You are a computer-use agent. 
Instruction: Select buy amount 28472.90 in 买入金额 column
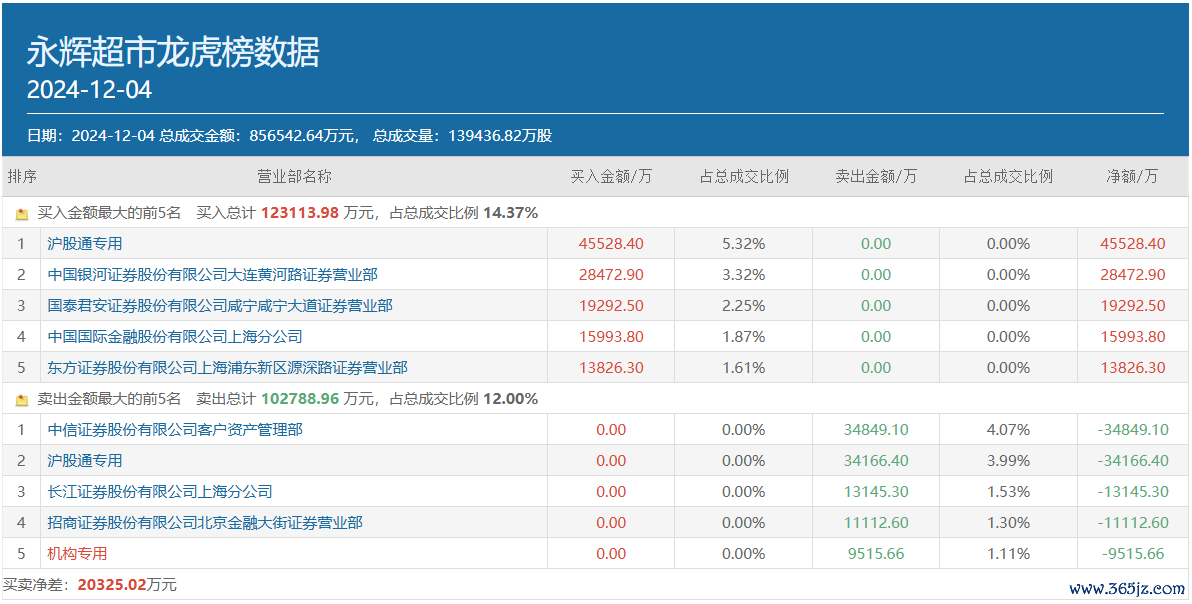coord(611,274)
